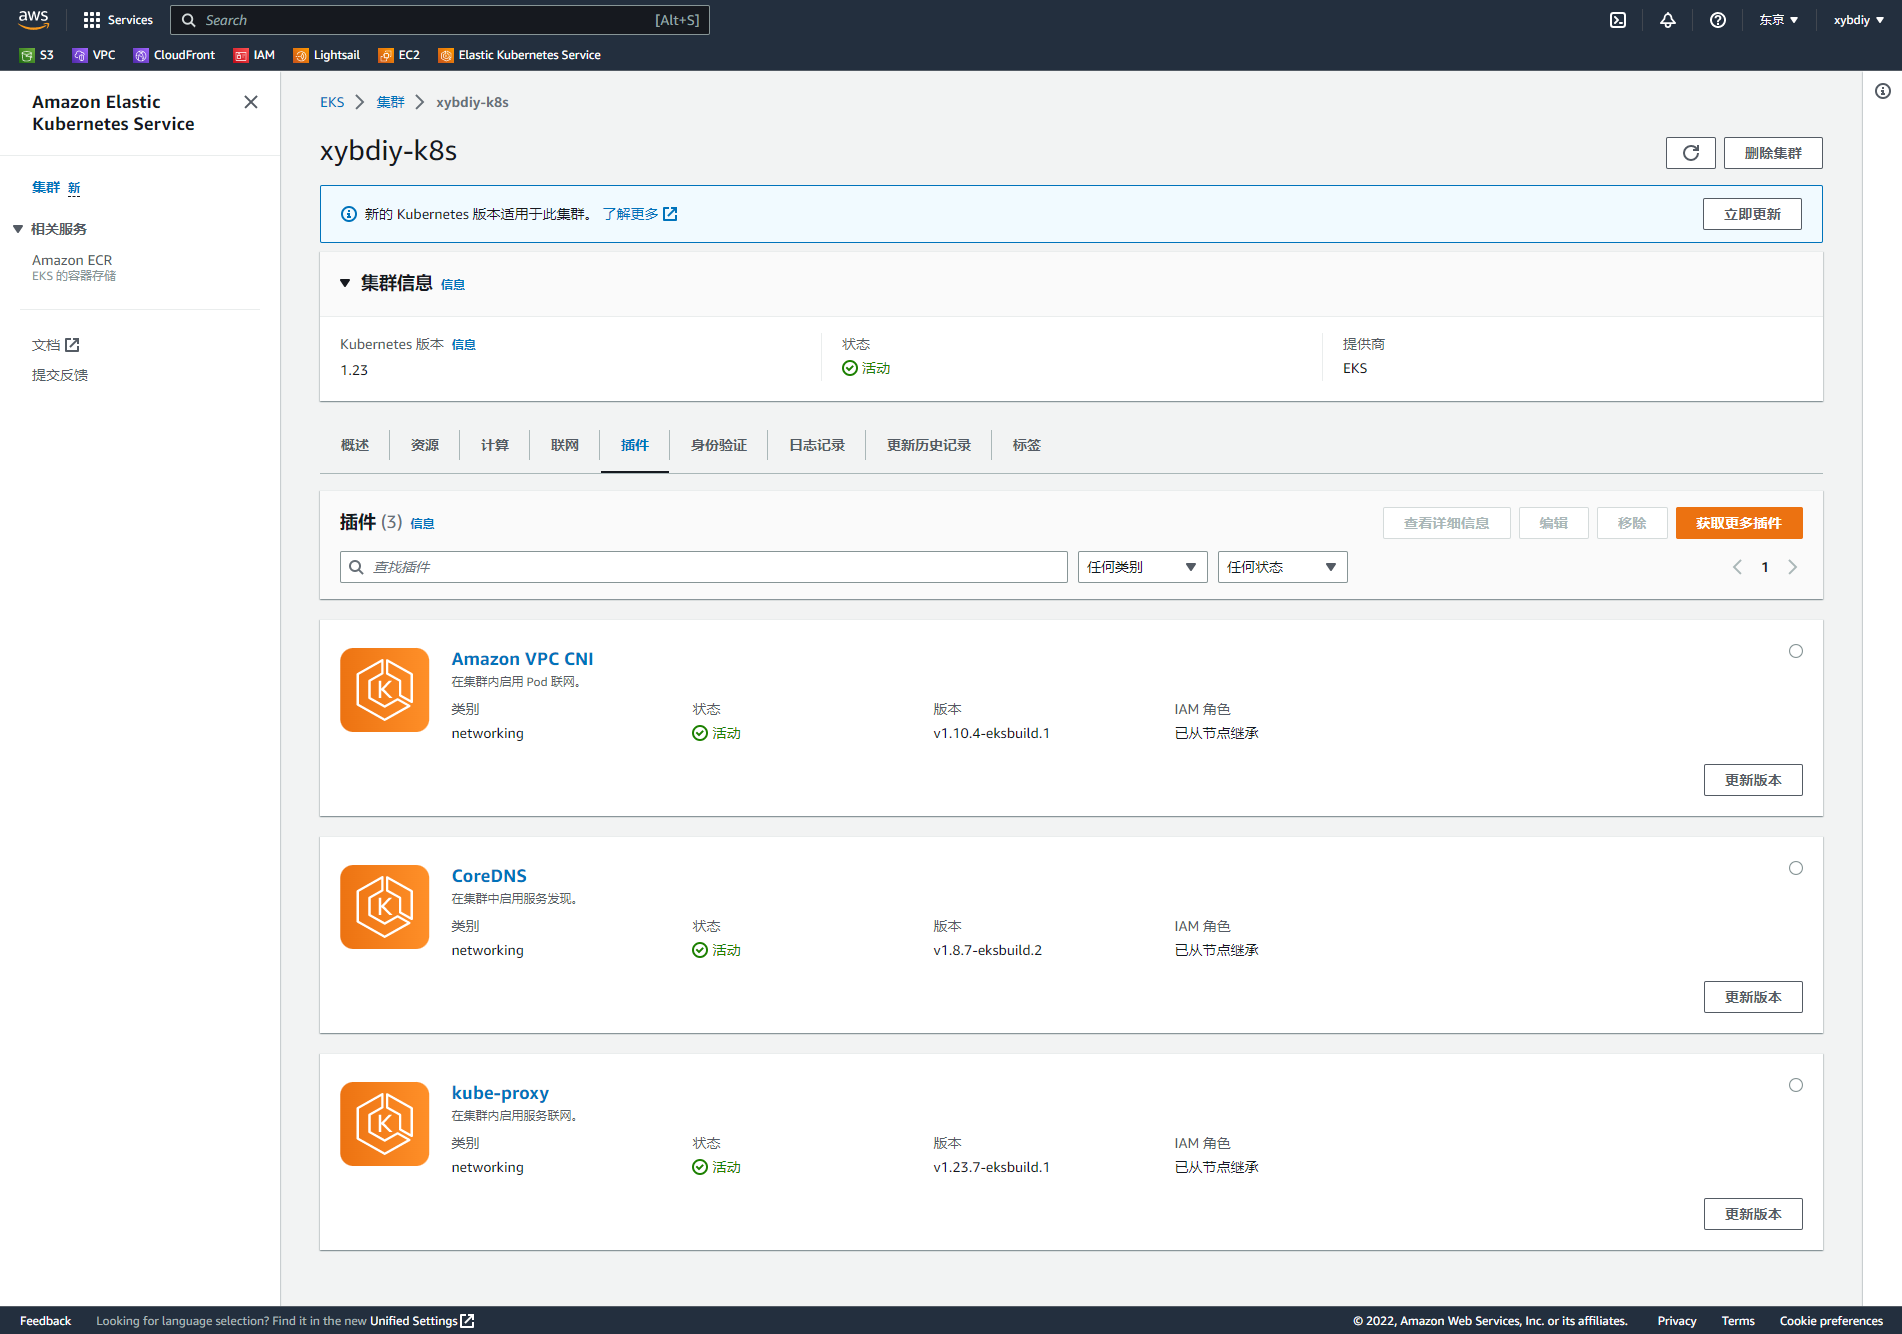Switch to the 标签 tab
The width and height of the screenshot is (1902, 1334).
pyautogui.click(x=1027, y=445)
